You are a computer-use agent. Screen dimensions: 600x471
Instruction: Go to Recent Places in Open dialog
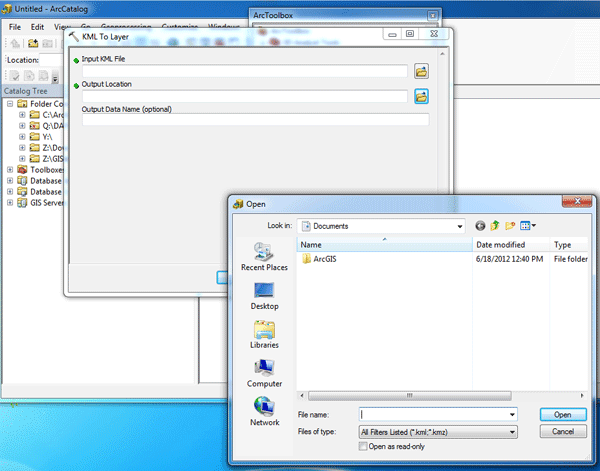coord(264,256)
